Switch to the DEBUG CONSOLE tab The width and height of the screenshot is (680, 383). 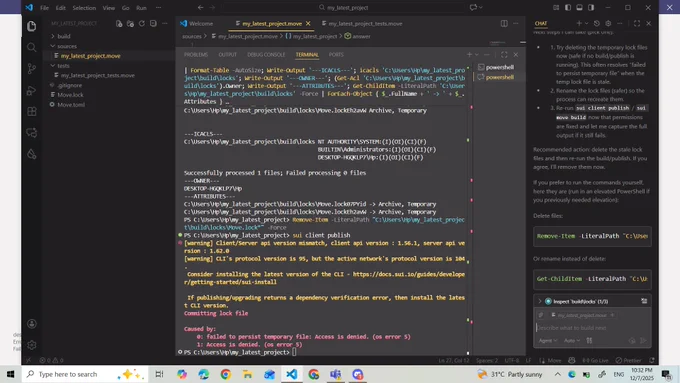[266, 55]
